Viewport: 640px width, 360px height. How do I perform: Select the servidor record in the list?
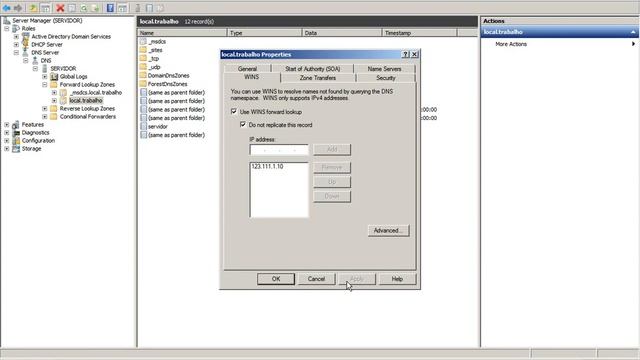[x=158, y=126]
